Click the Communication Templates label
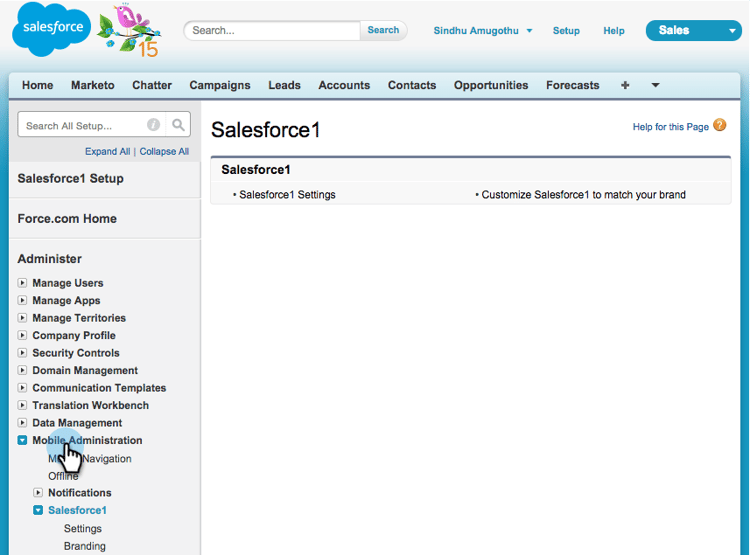 point(99,388)
